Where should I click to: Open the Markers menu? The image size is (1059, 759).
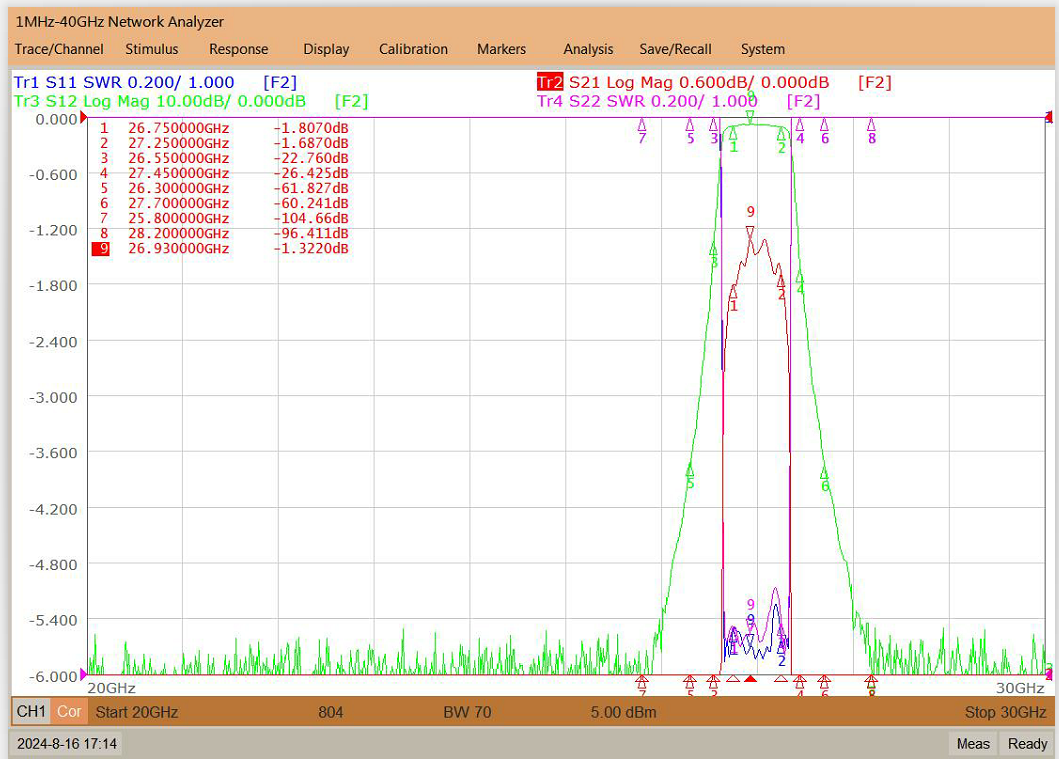[x=501, y=49]
